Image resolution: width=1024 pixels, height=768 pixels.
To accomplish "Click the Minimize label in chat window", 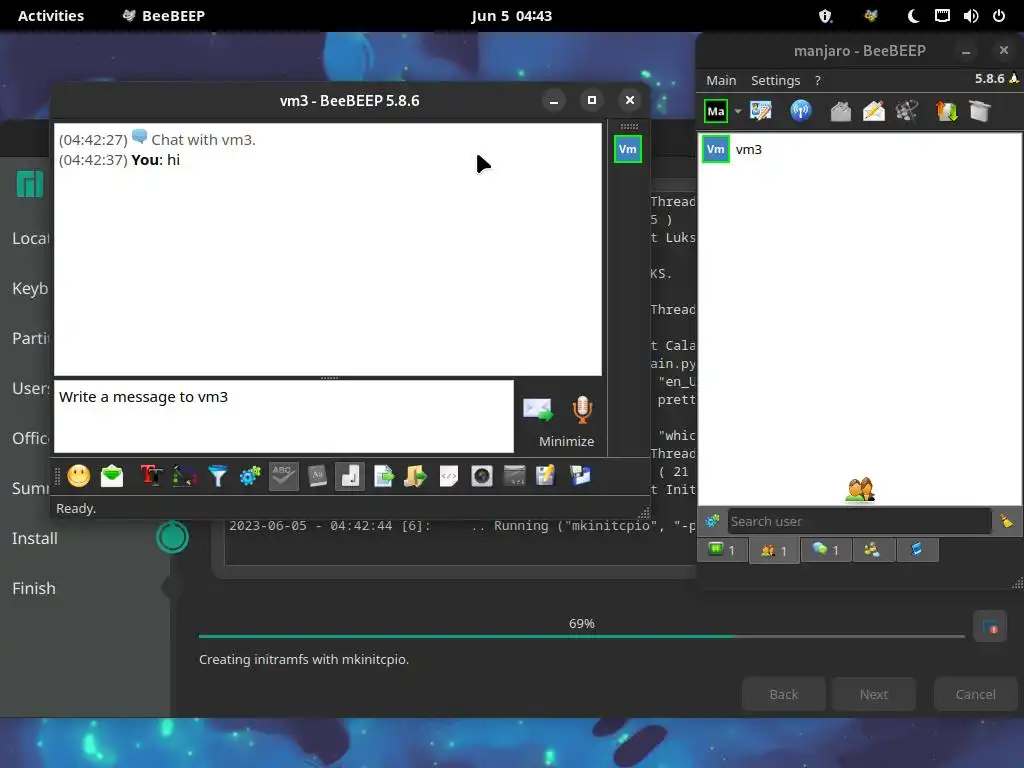I will 566,441.
